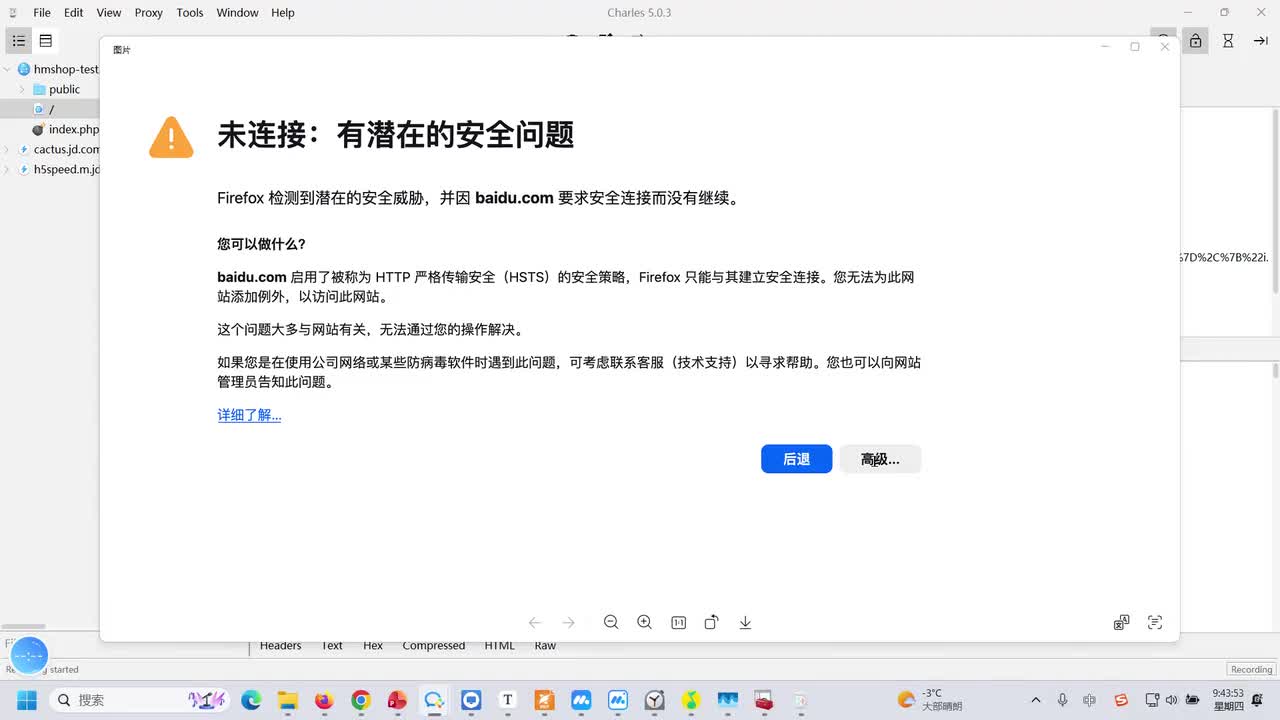Rotate the image in the viewer
The image size is (1280, 720).
point(711,622)
